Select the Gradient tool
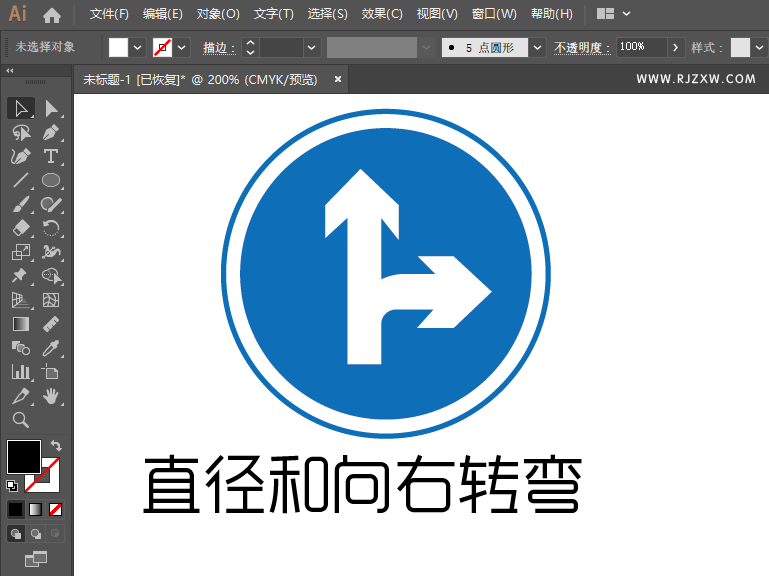 point(21,324)
